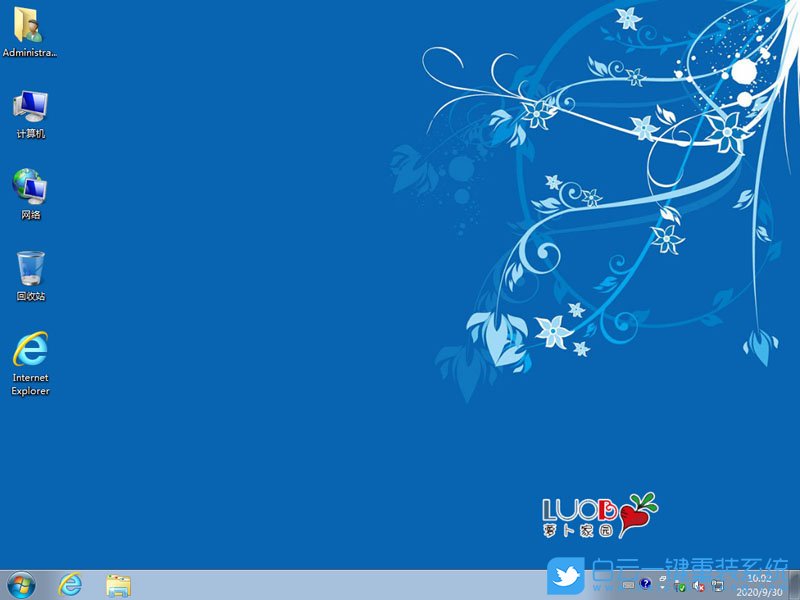Click an empty area of the taskbar
800x600 pixels.
pos(350,585)
